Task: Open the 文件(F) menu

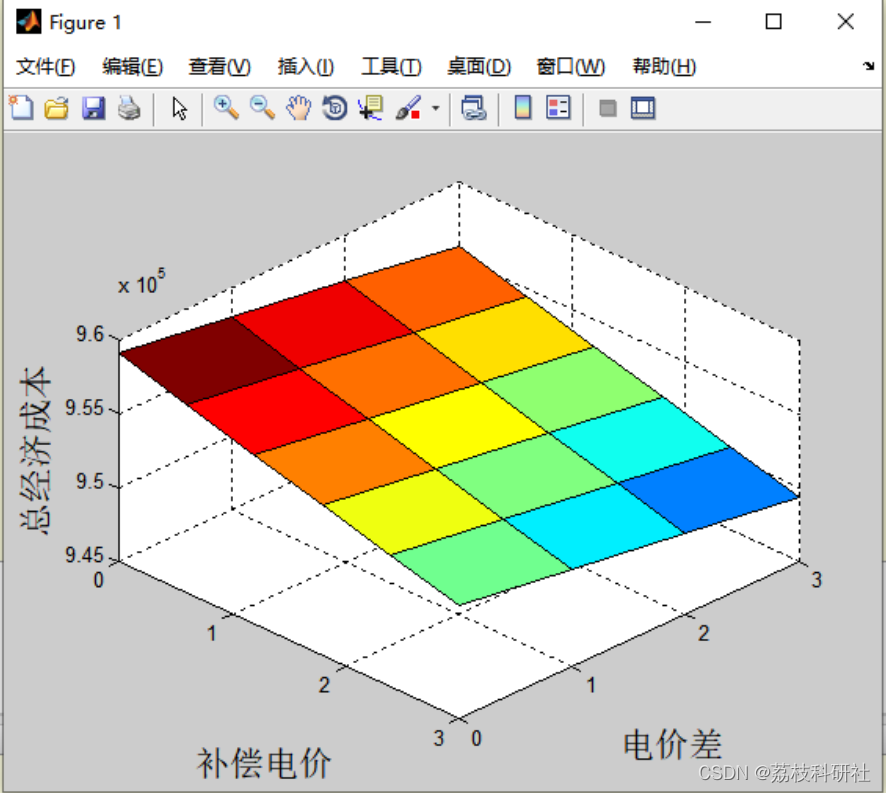Action: (45, 67)
